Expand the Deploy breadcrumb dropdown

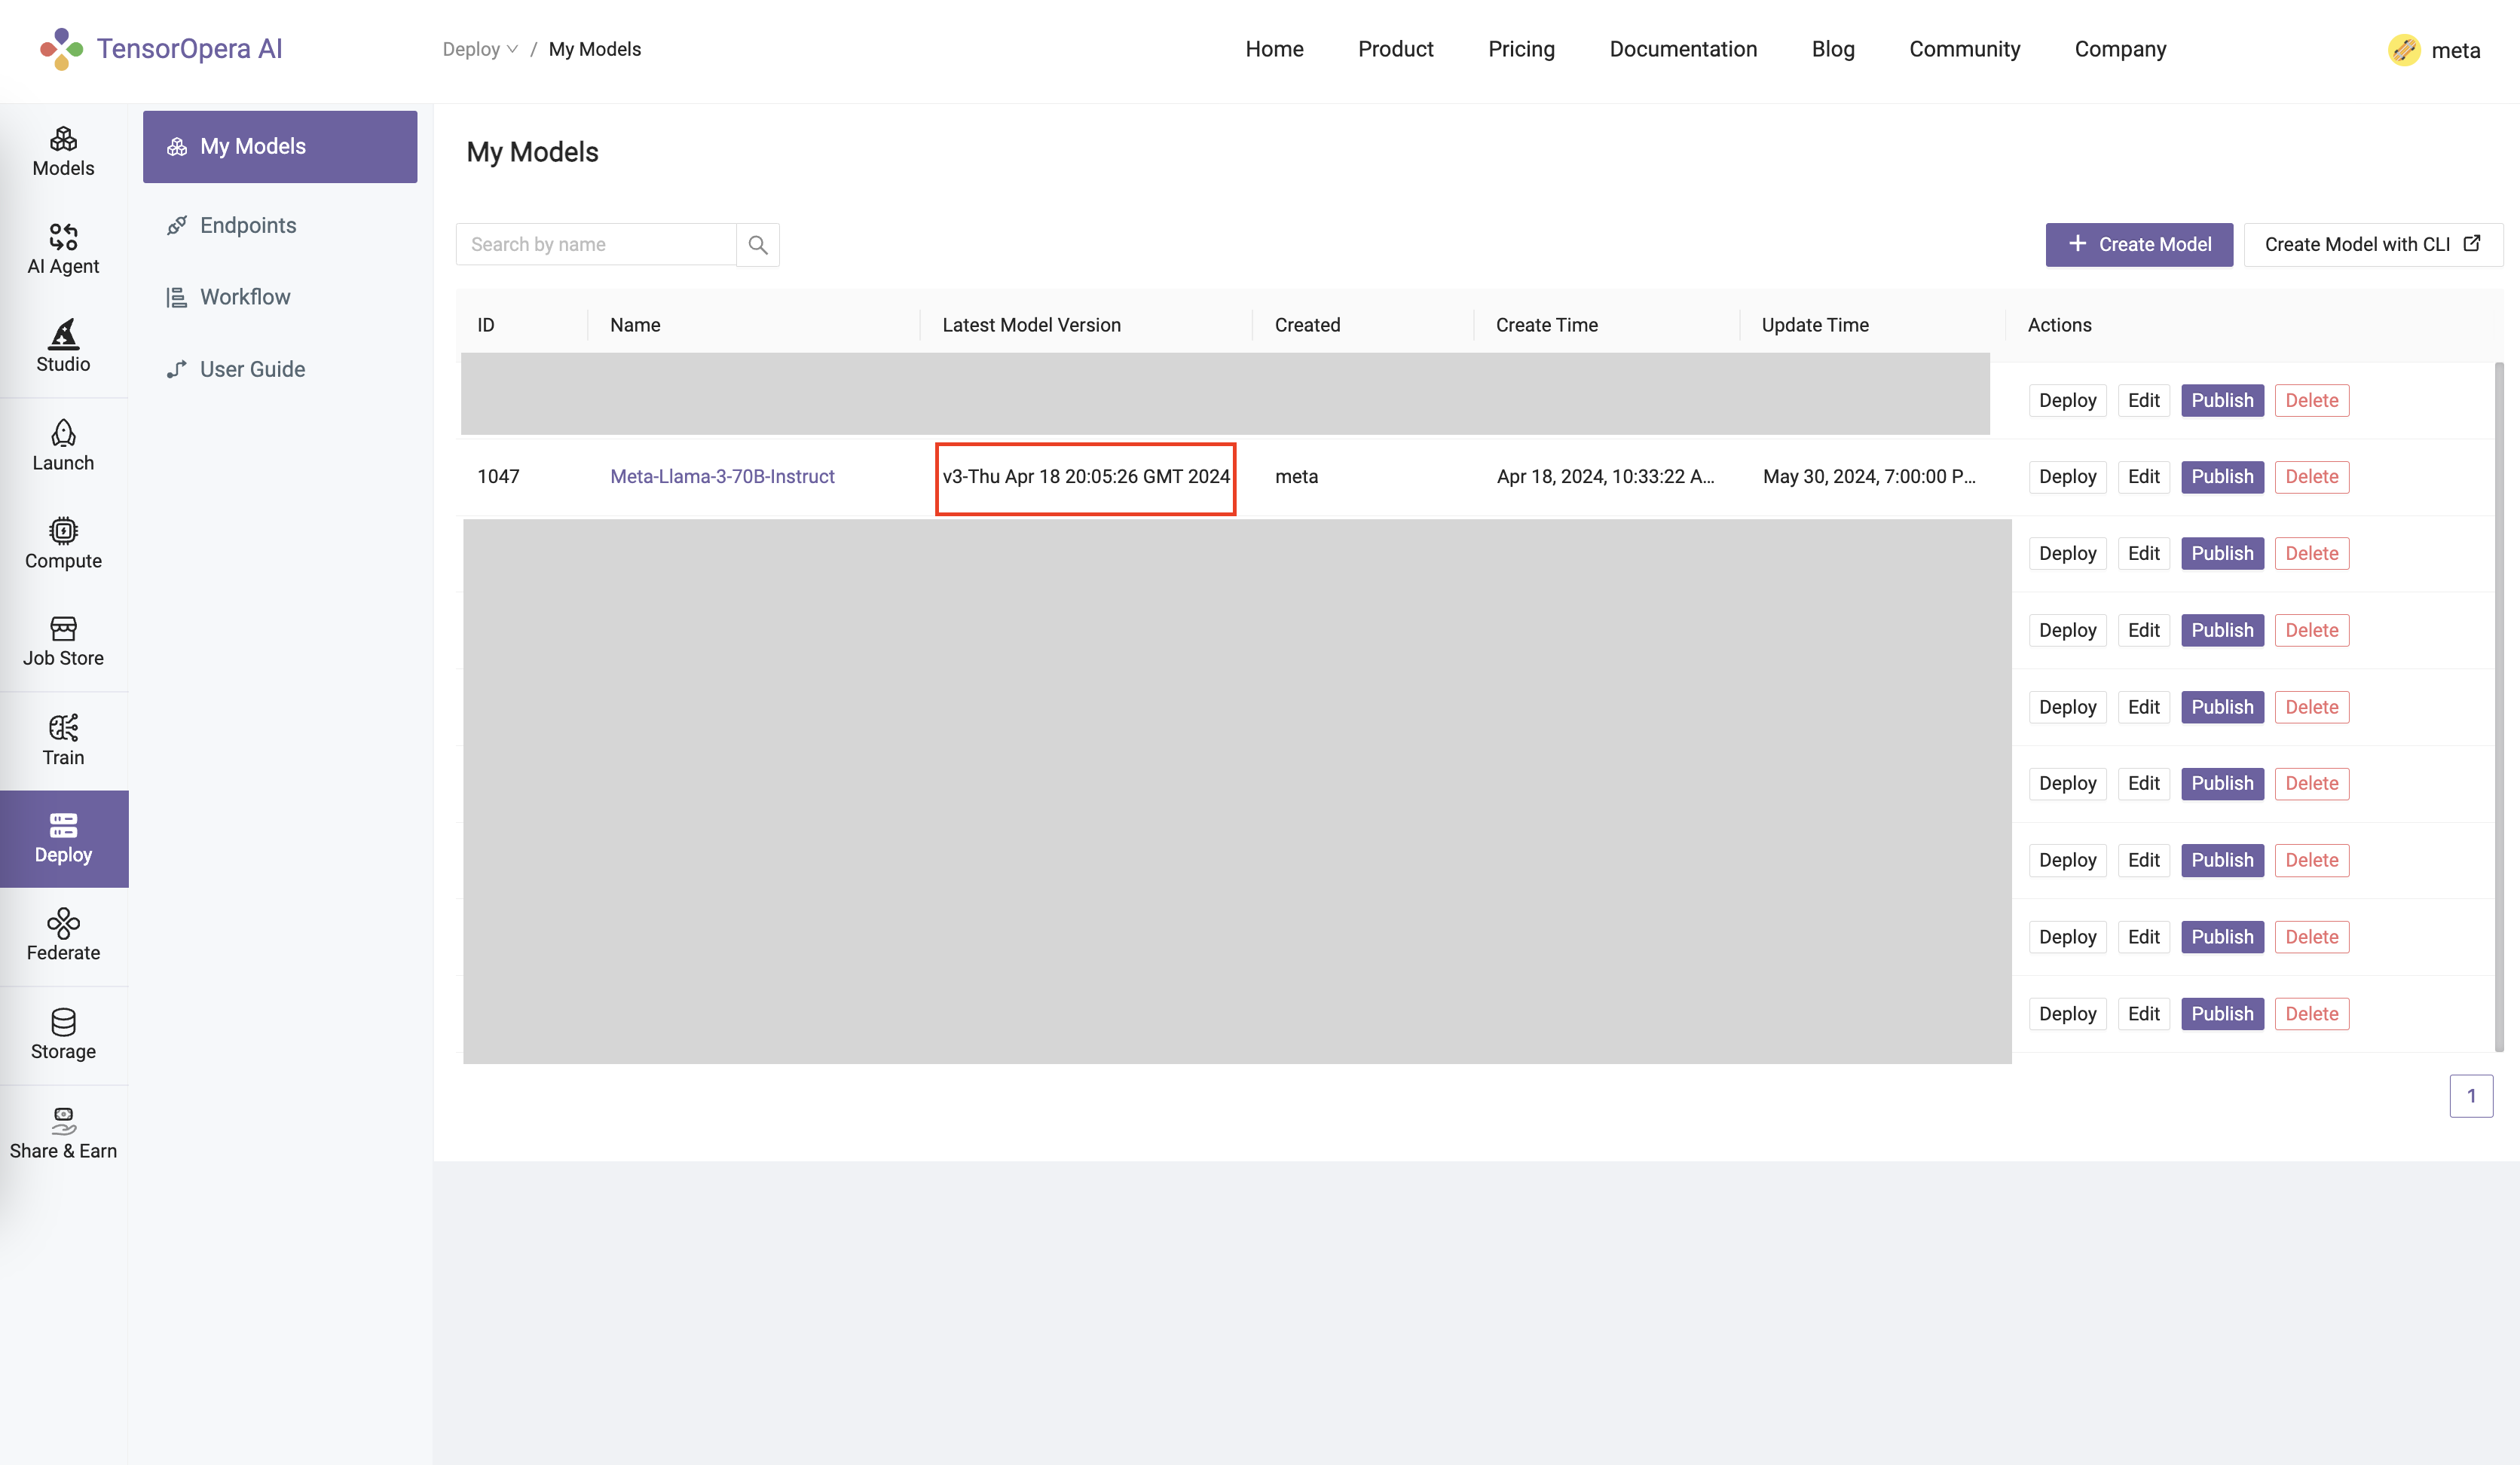pyautogui.click(x=480, y=49)
